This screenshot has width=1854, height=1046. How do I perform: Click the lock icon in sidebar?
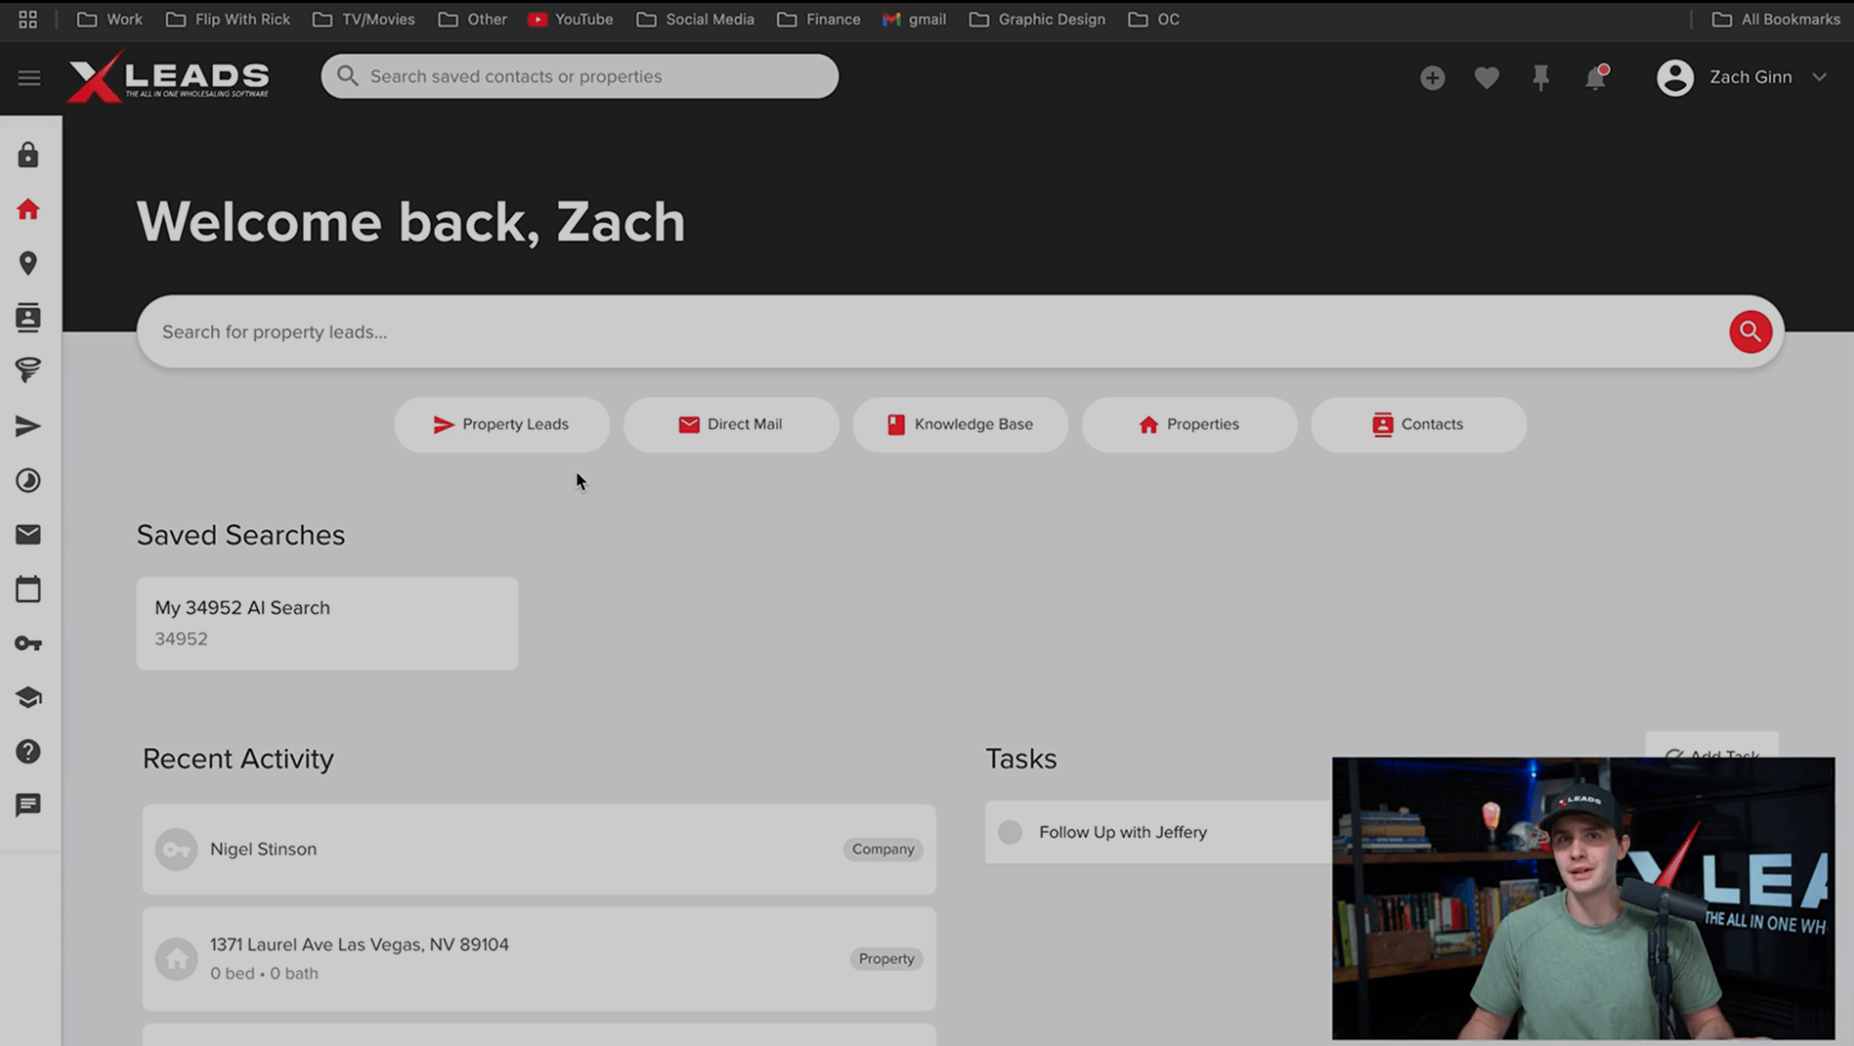tap(28, 155)
